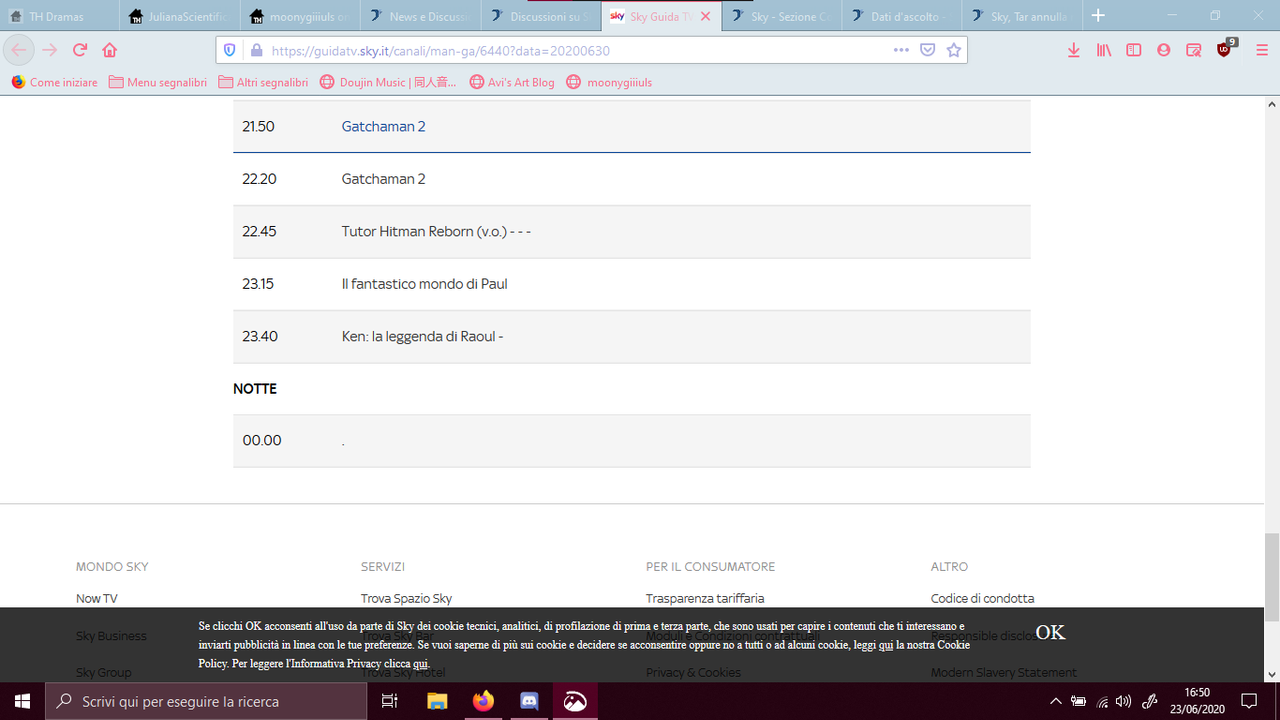Screen dimensions: 1280x720
Task: Open the Library icon in toolbar
Action: pyautogui.click(x=1104, y=50)
